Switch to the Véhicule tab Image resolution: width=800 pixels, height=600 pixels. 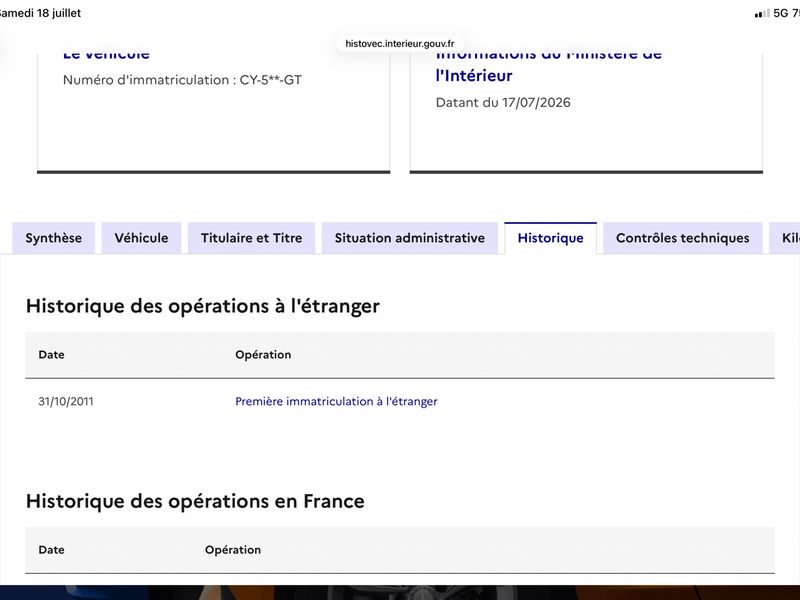(141, 238)
